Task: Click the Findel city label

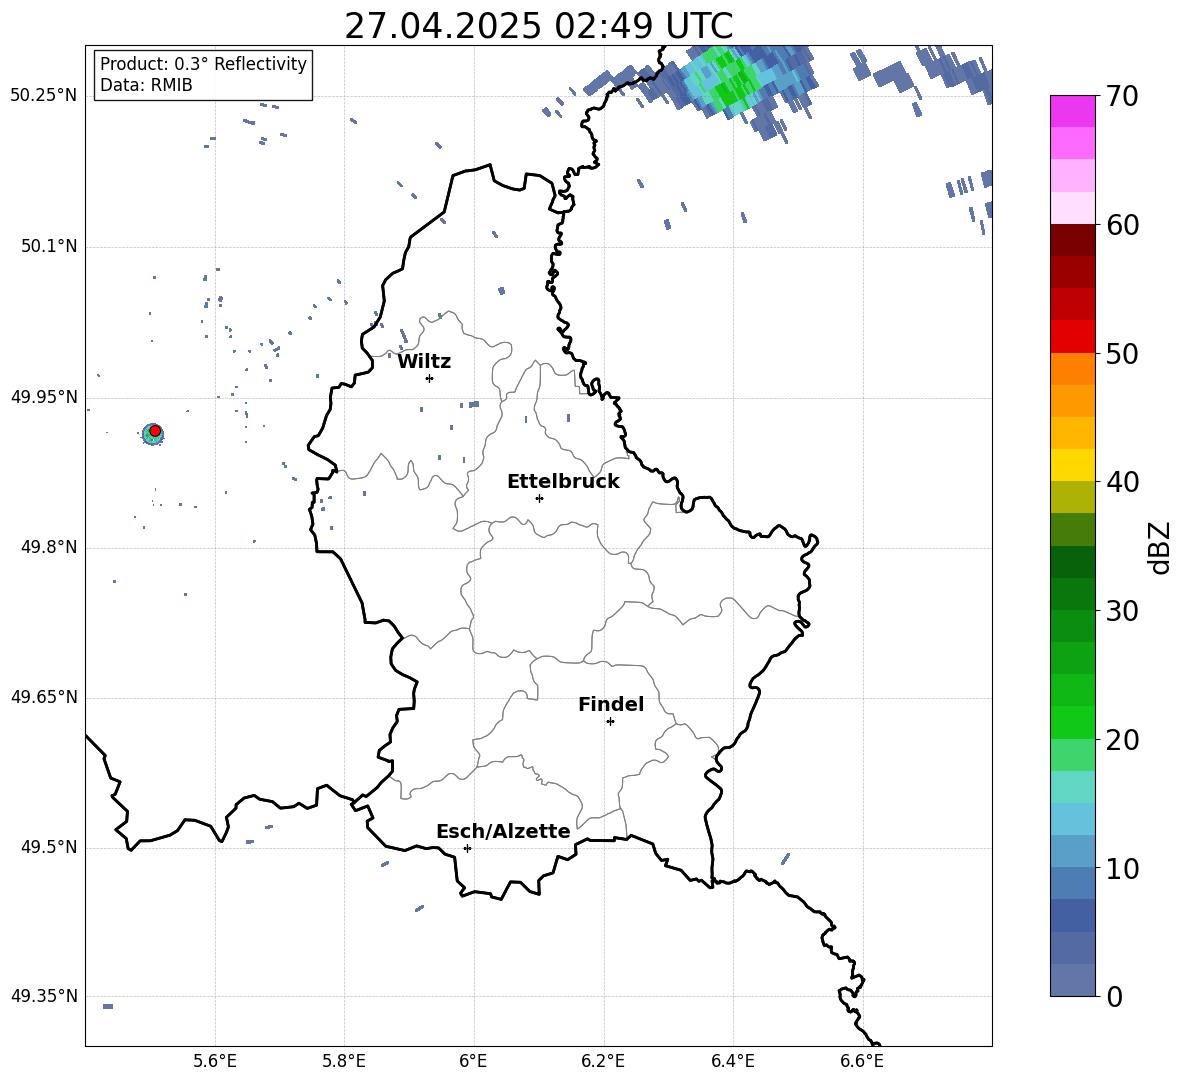Action: click(x=610, y=704)
